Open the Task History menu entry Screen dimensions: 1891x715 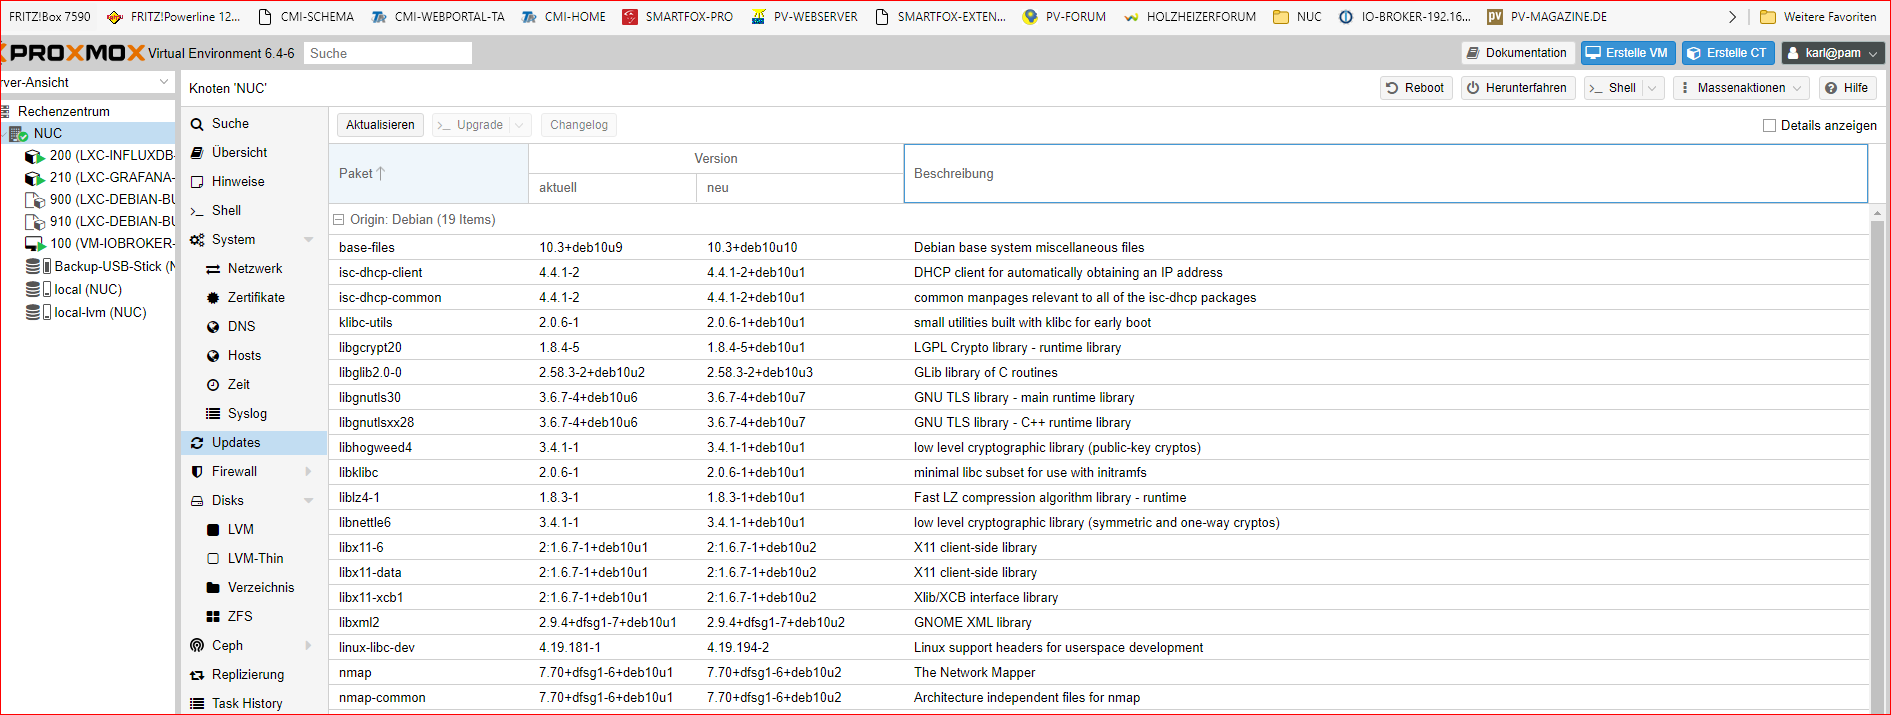click(x=254, y=704)
